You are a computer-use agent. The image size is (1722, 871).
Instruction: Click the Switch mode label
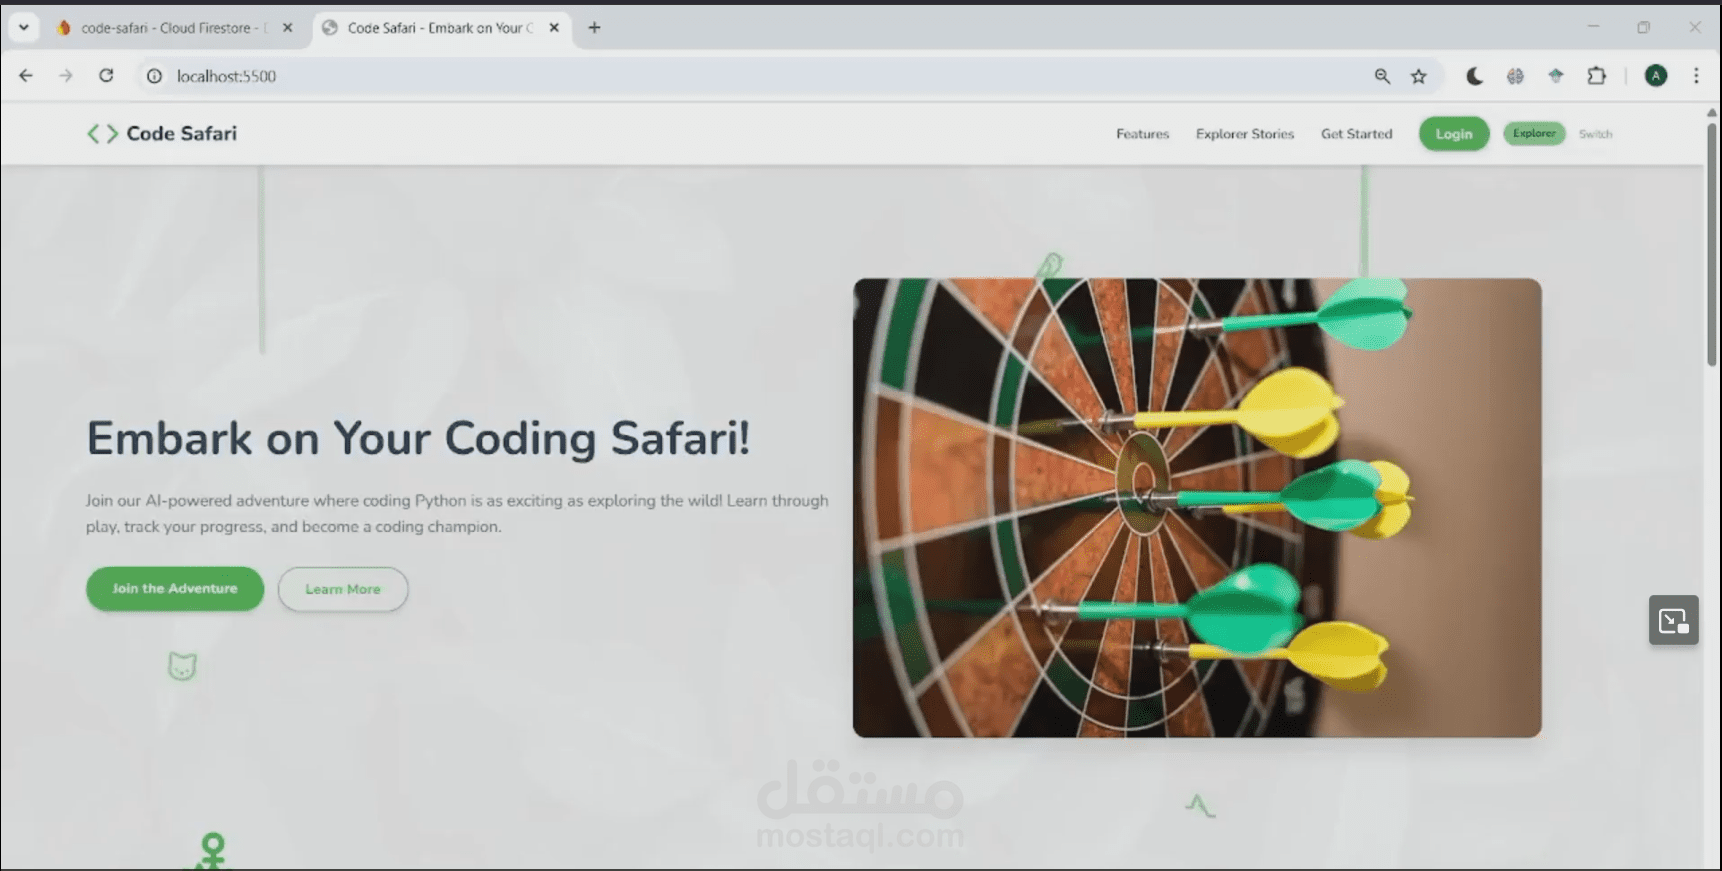[1595, 134]
